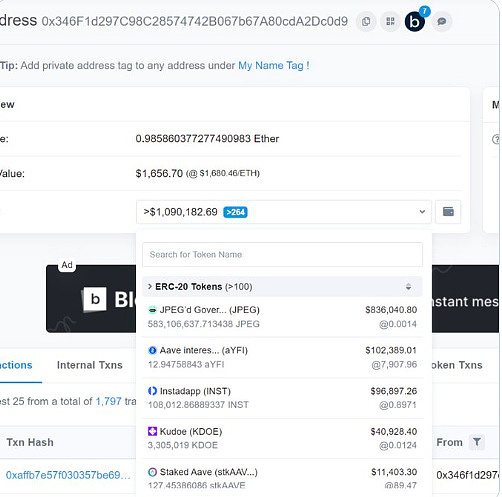This screenshot has width=502, height=497.
Task: Select Instadapp (INST) token entry
Action: (282, 398)
